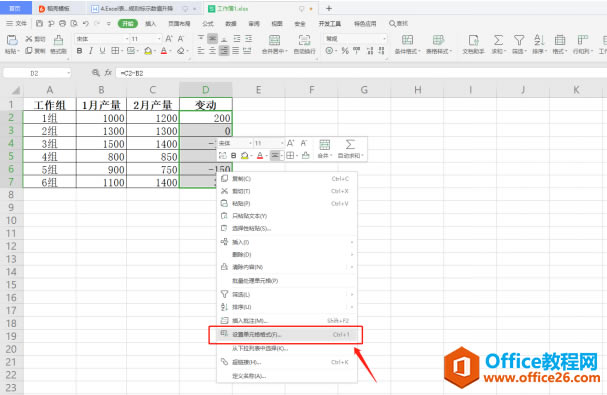This screenshot has height=395, width=607.
Task: Choose Paste Ctrl+V in context menu
Action: pos(286,203)
